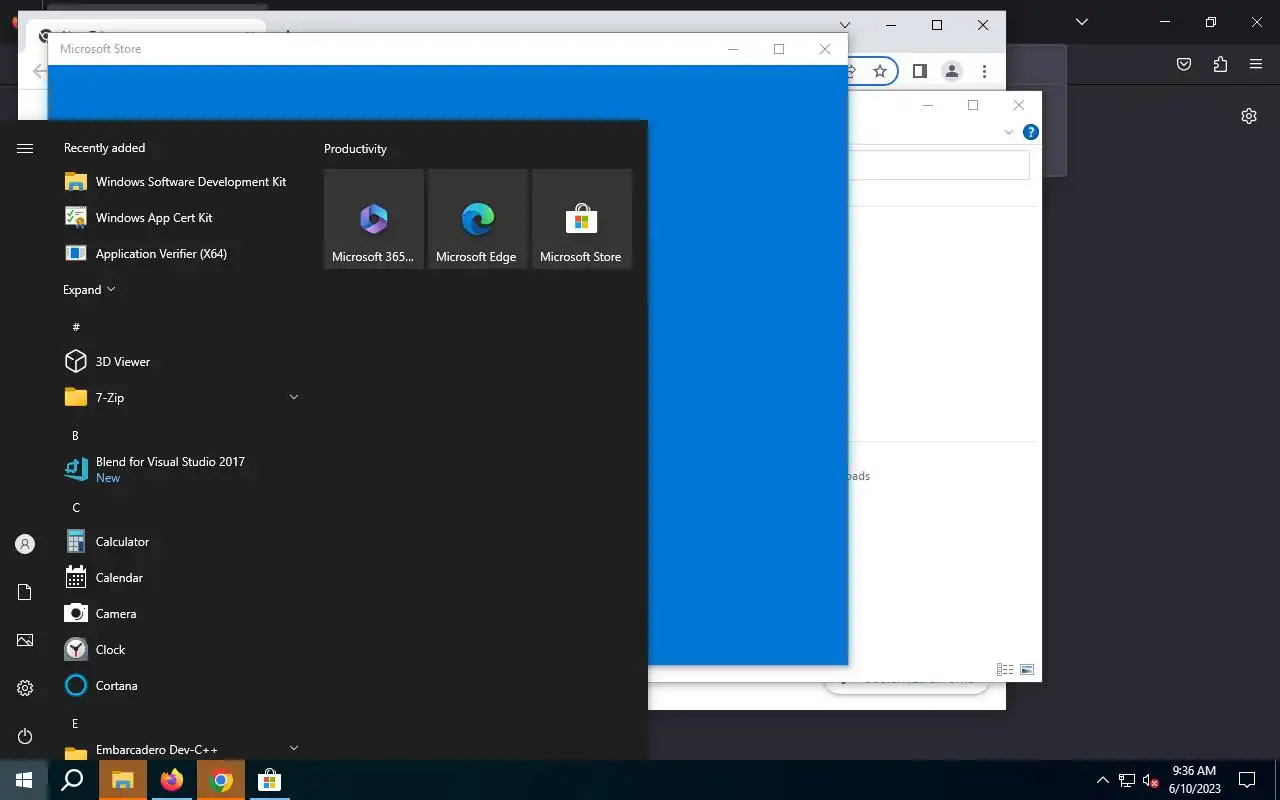
Task: Open the Microsoft Store tile
Action: click(x=582, y=218)
